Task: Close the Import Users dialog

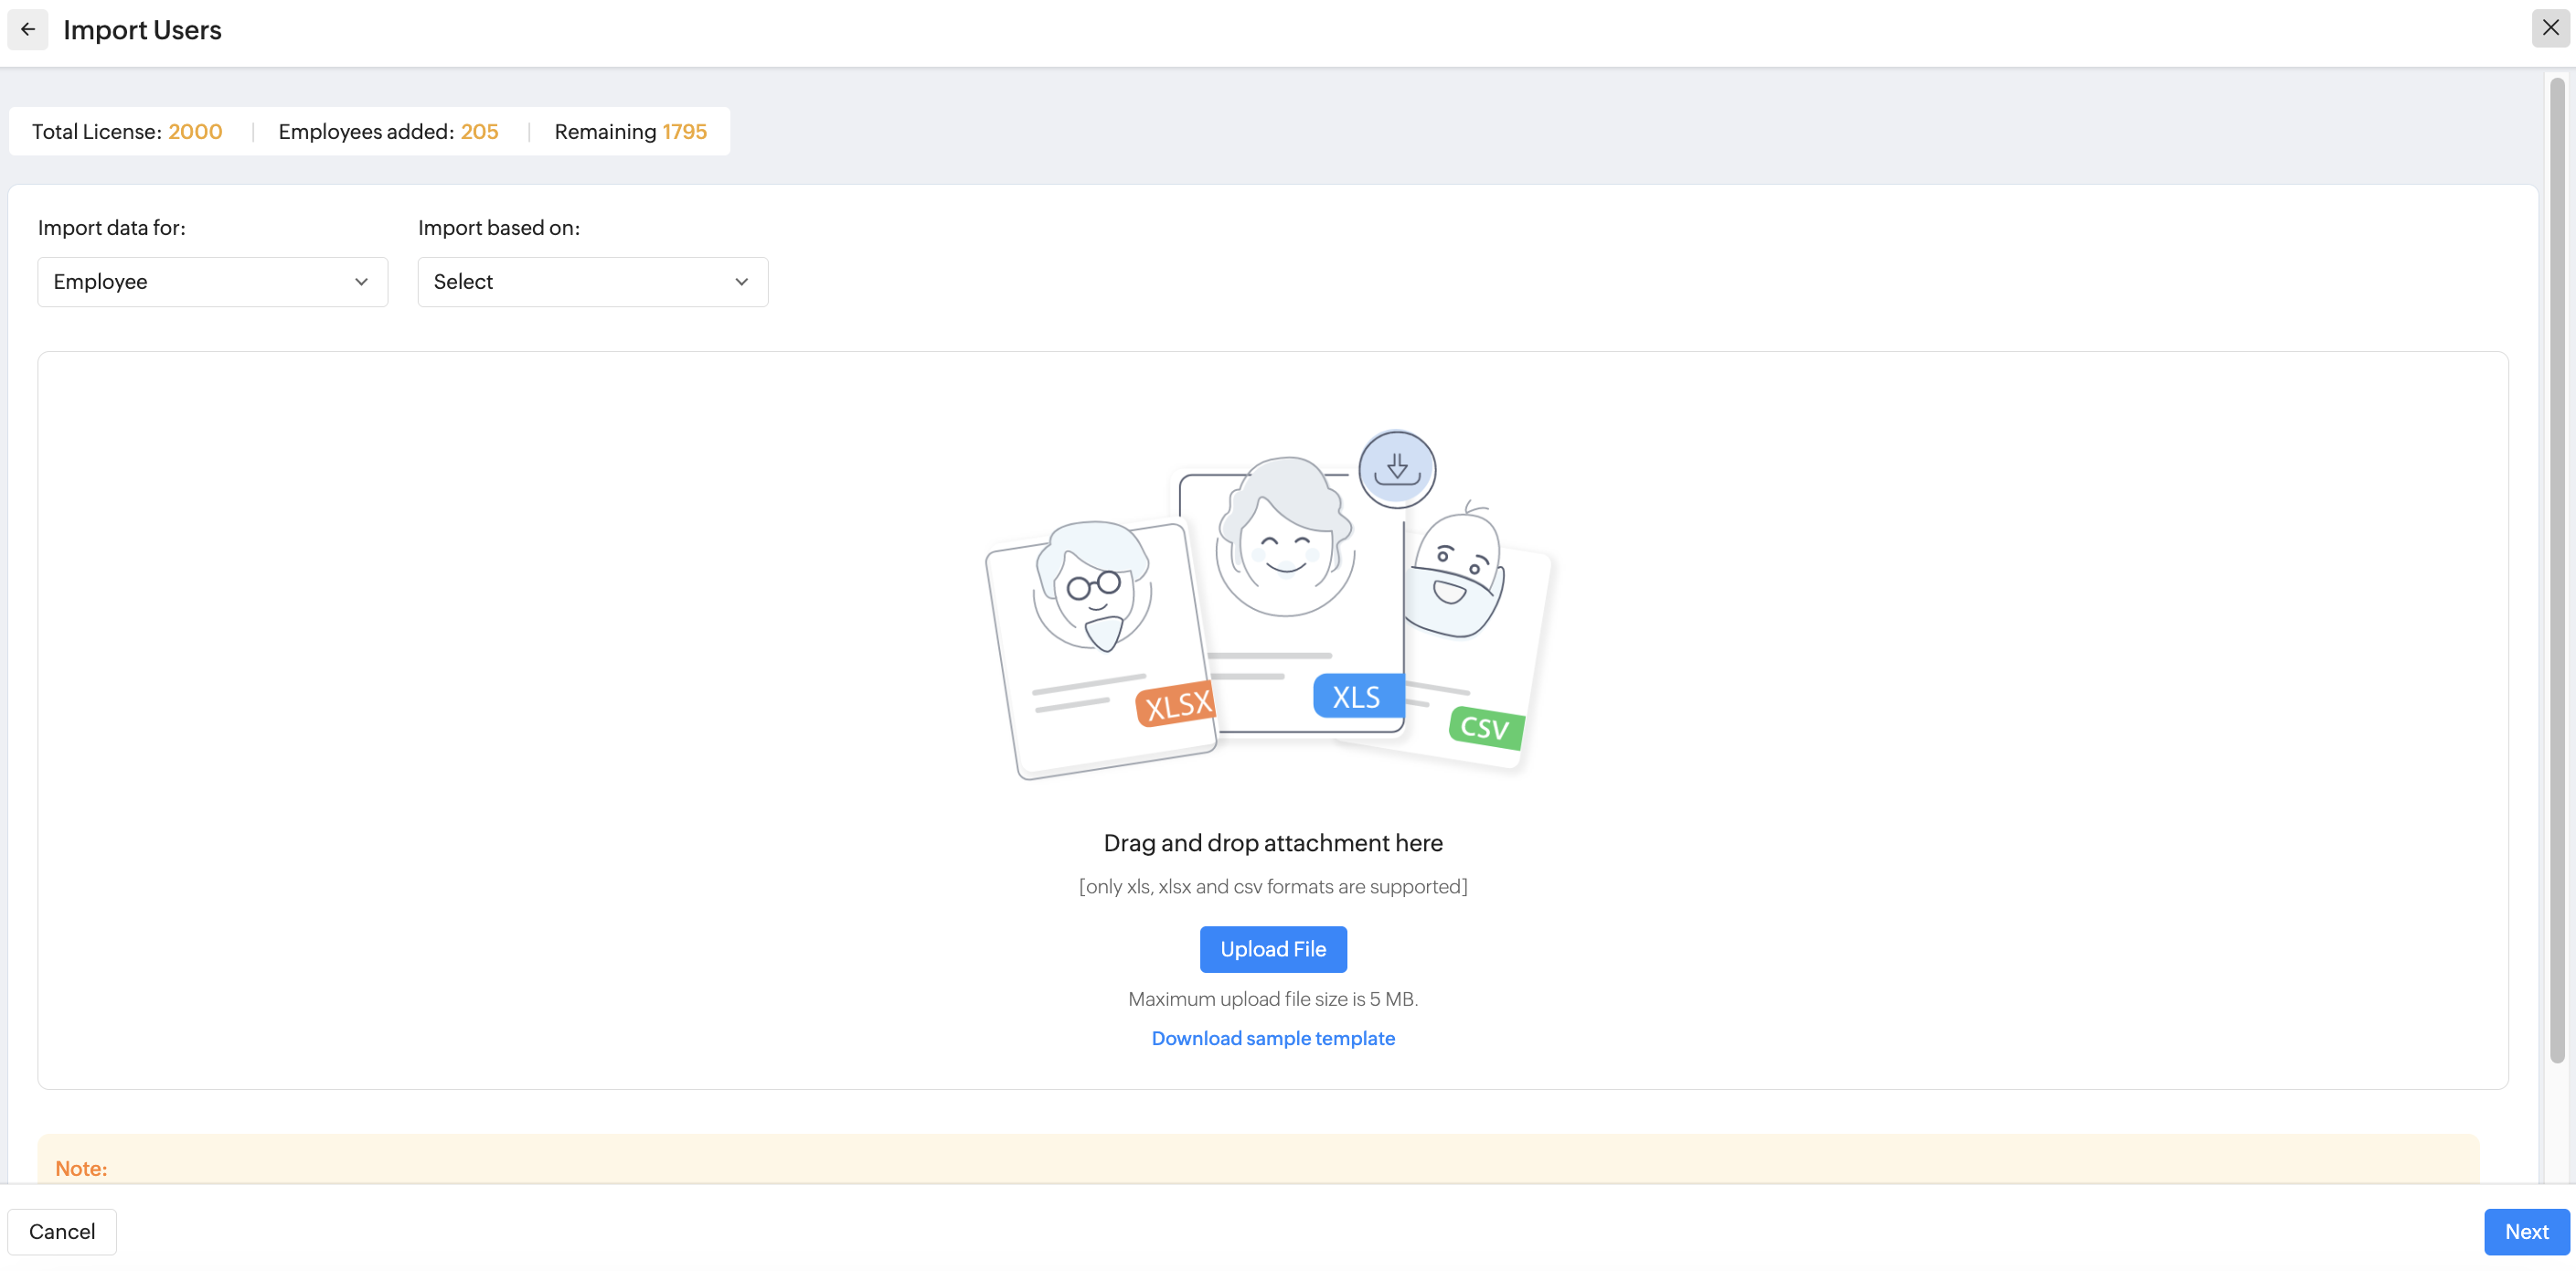Action: [2550, 28]
